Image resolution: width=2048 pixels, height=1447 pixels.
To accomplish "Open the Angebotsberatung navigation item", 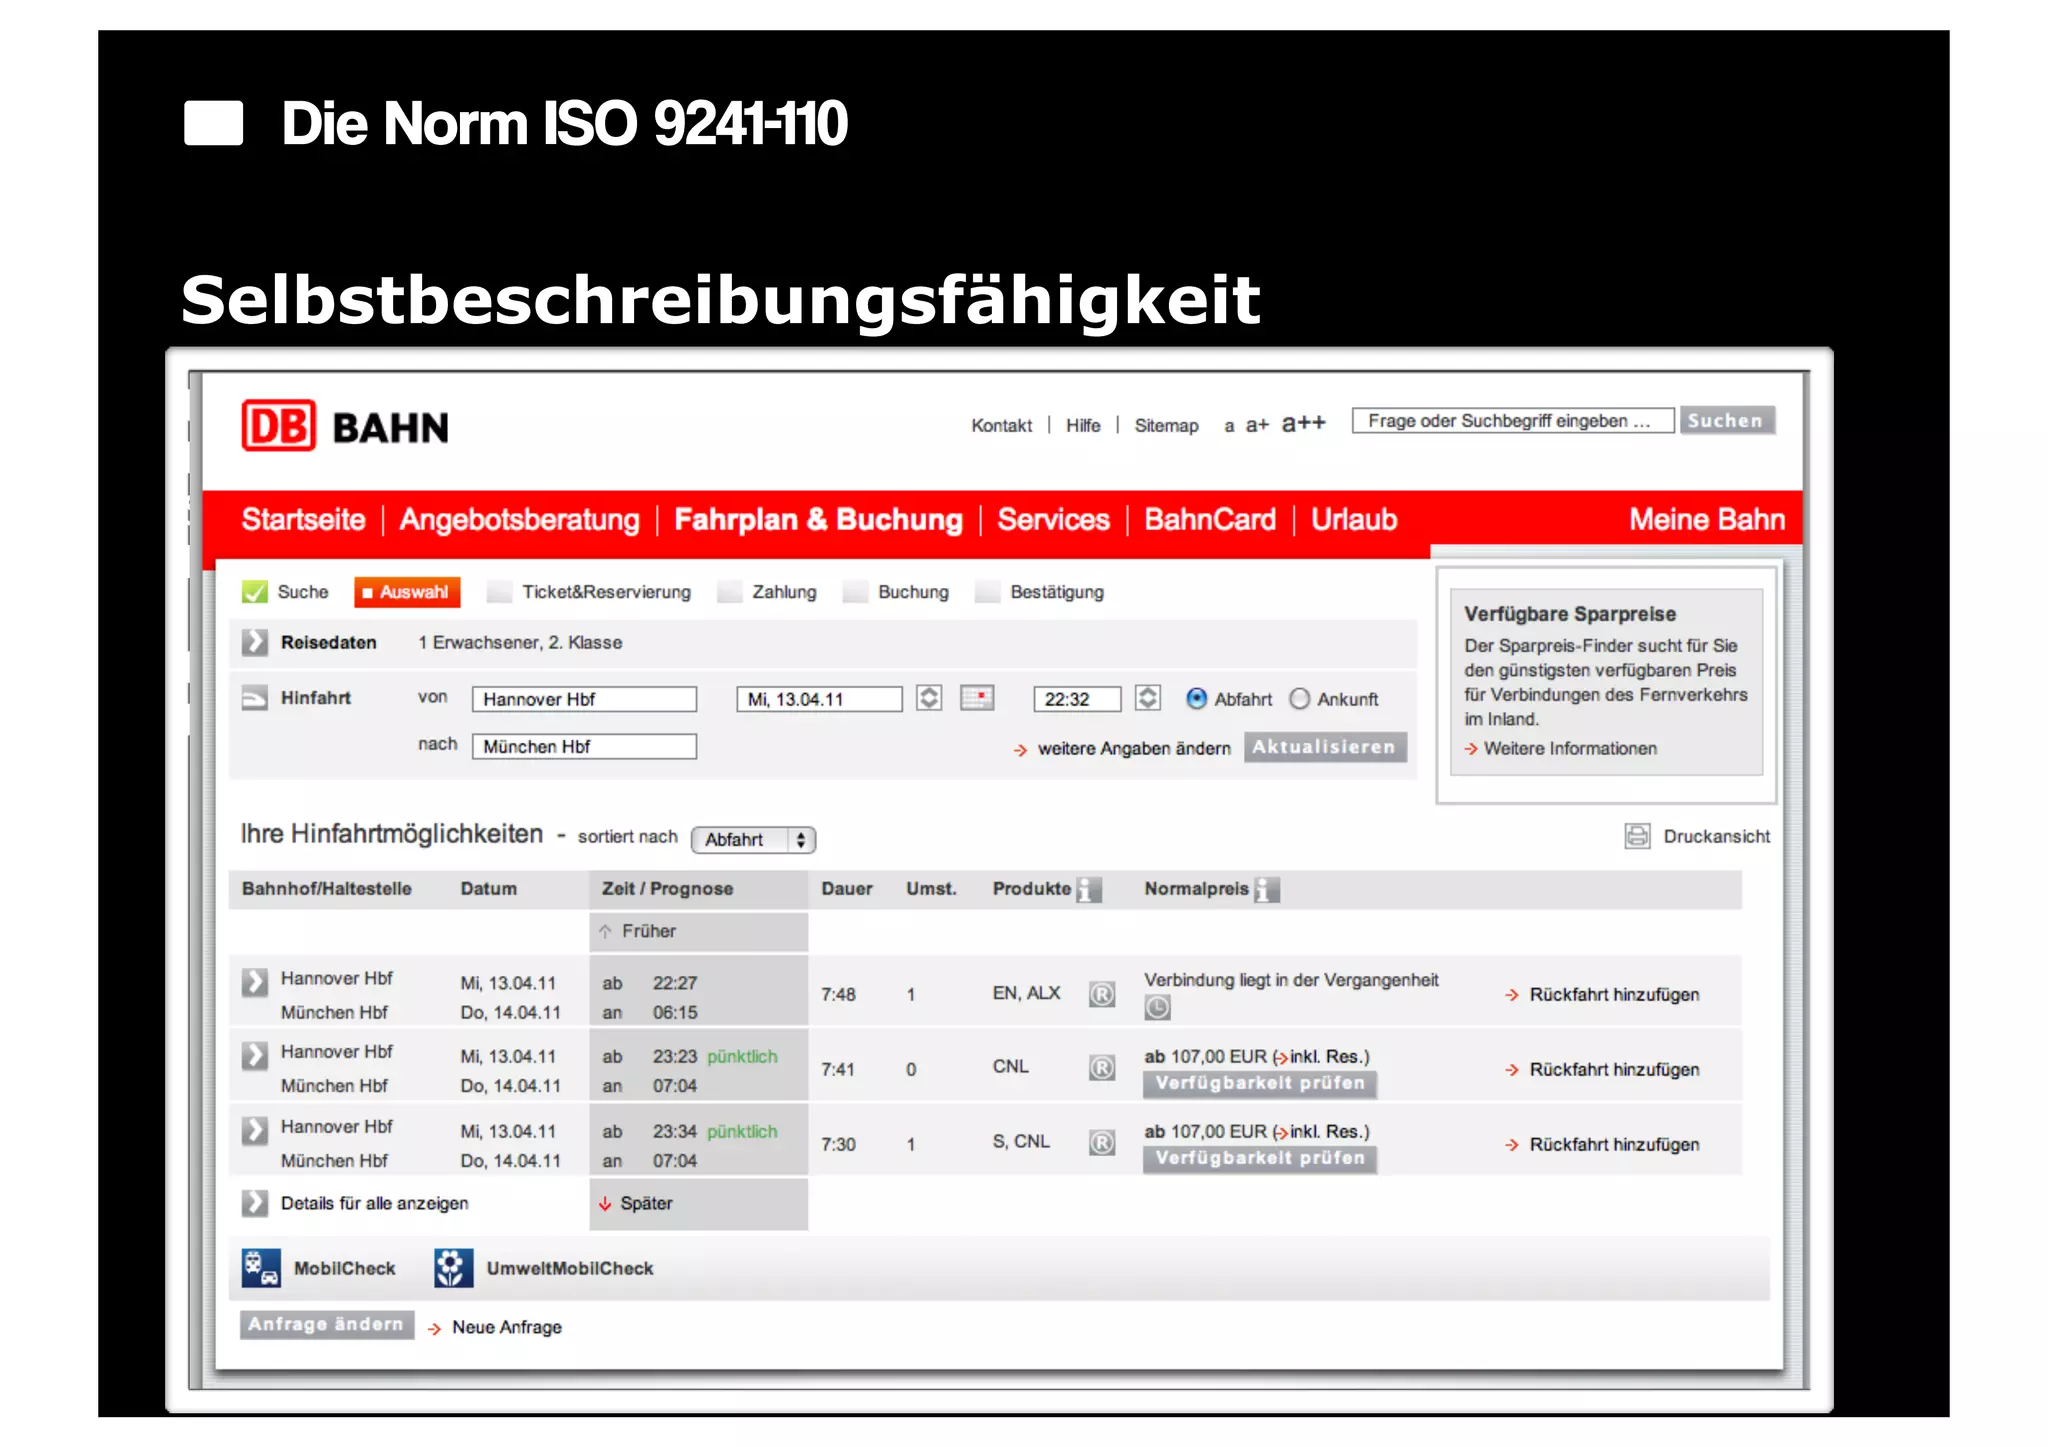I will 519,519.
